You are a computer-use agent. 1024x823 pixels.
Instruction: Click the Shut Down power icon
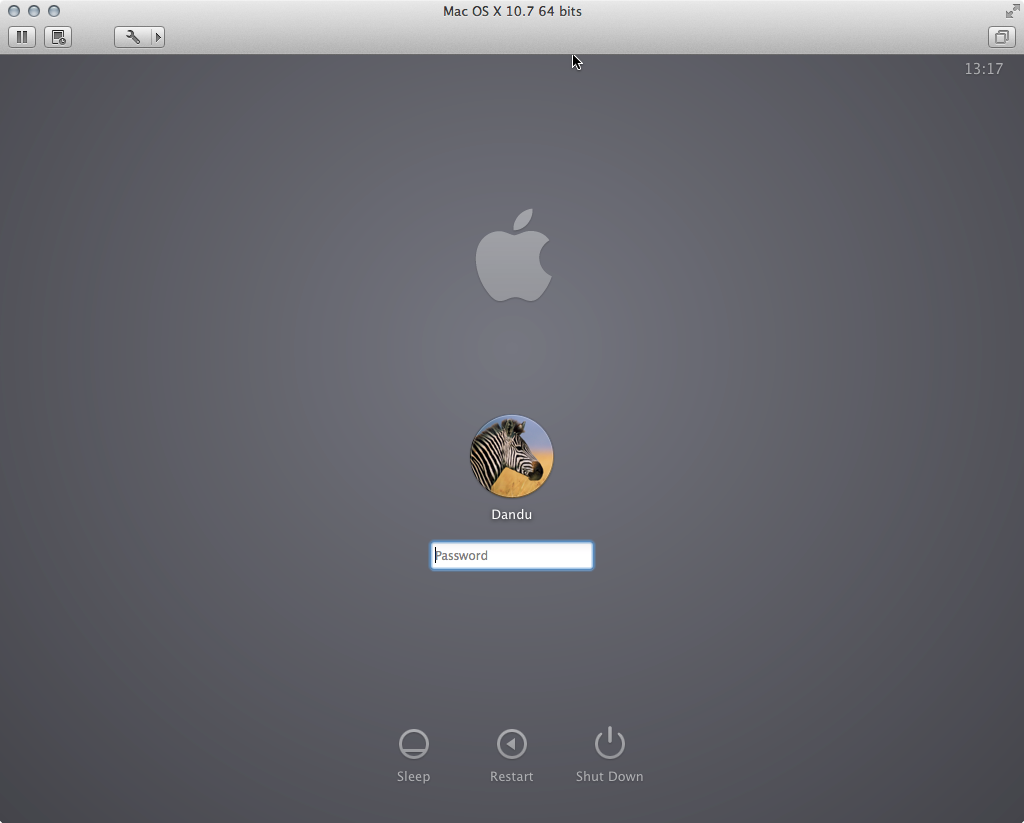click(609, 743)
